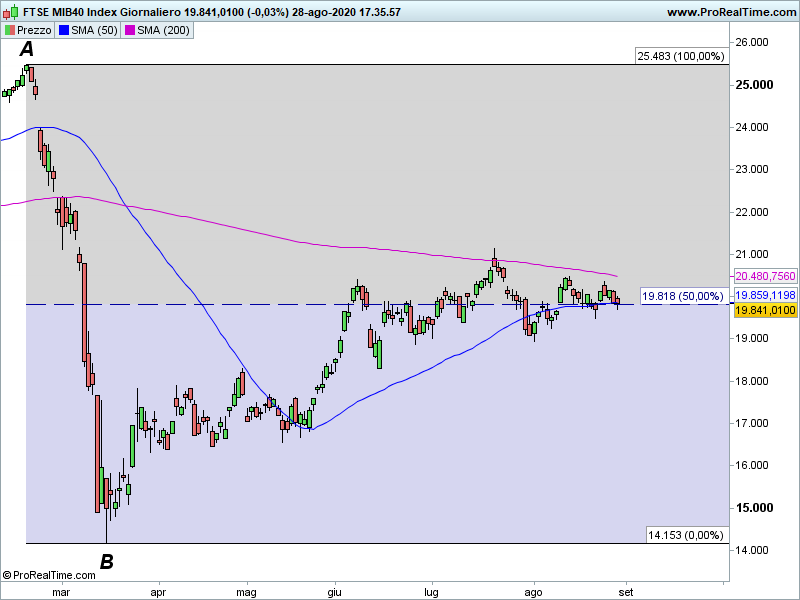Click the 15.000 price axis label
This screenshot has height=600, width=800.
[x=754, y=508]
